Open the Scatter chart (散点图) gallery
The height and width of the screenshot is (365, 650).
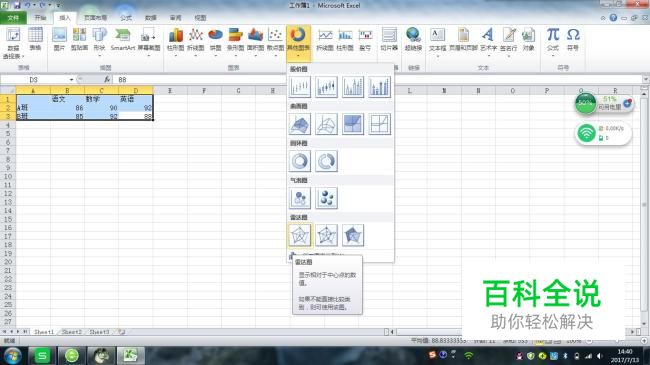point(275,41)
